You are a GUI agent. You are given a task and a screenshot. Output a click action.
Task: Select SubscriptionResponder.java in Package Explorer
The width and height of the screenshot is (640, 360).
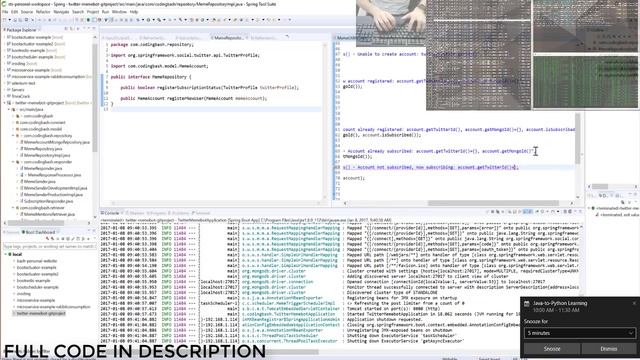pyautogui.click(x=48, y=201)
